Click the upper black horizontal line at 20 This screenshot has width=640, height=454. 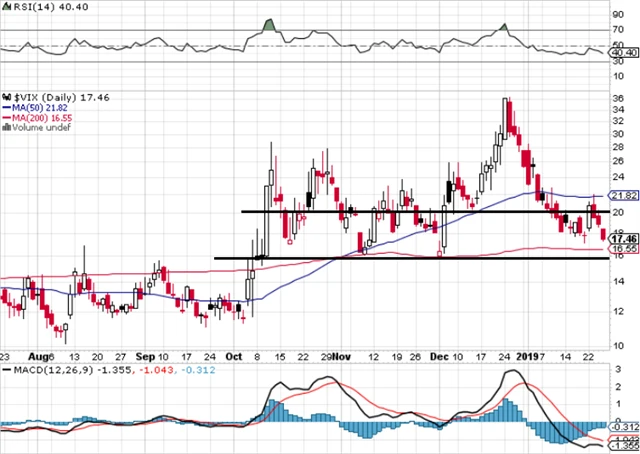(x=400, y=211)
